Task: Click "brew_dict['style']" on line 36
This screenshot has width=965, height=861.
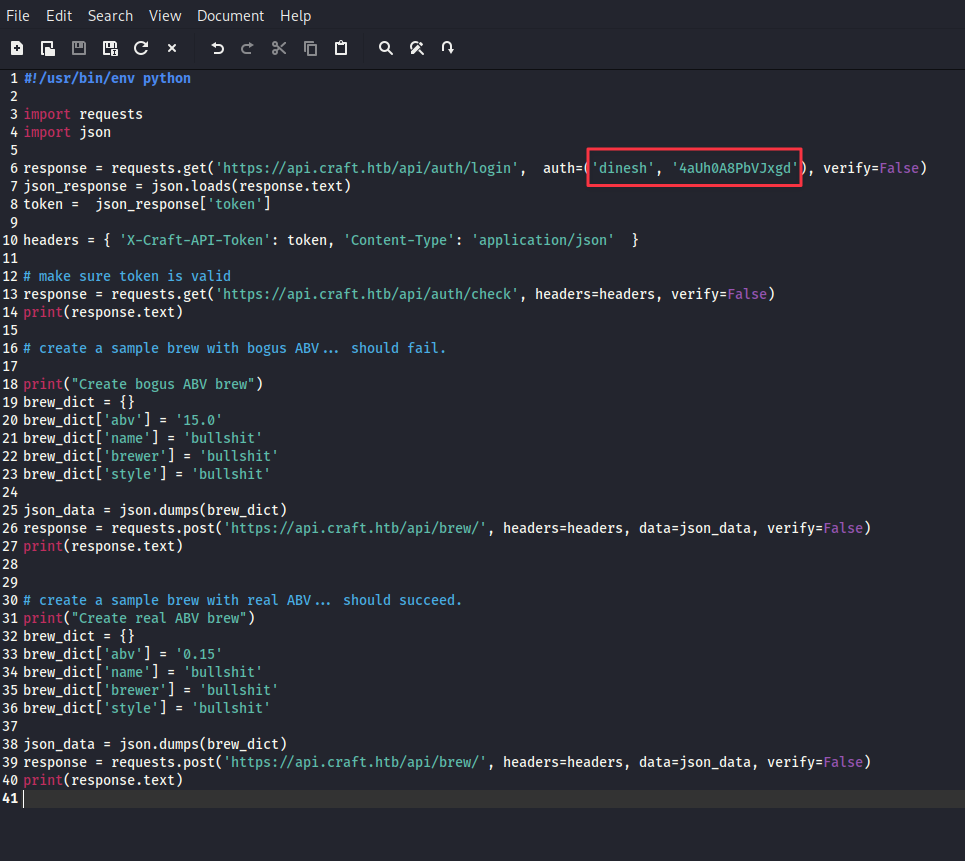Action: [x=95, y=708]
